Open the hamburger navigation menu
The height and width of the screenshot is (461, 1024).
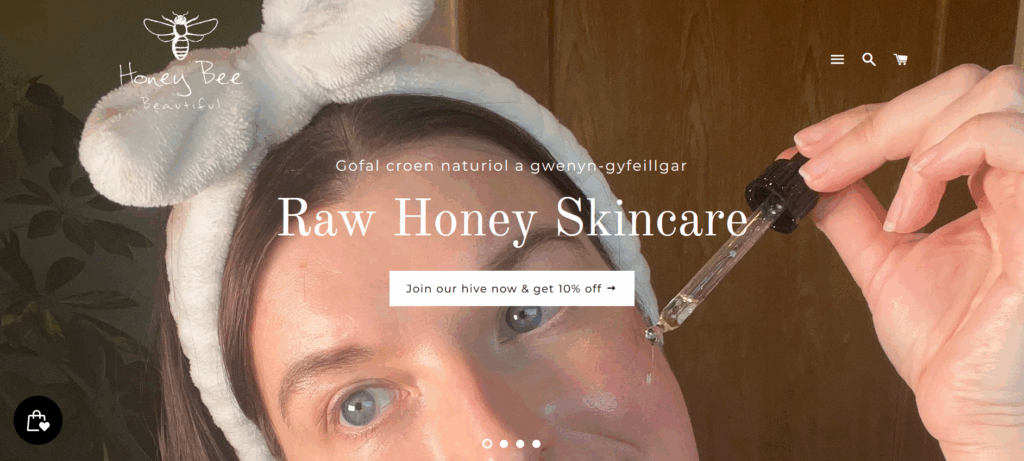click(x=837, y=59)
